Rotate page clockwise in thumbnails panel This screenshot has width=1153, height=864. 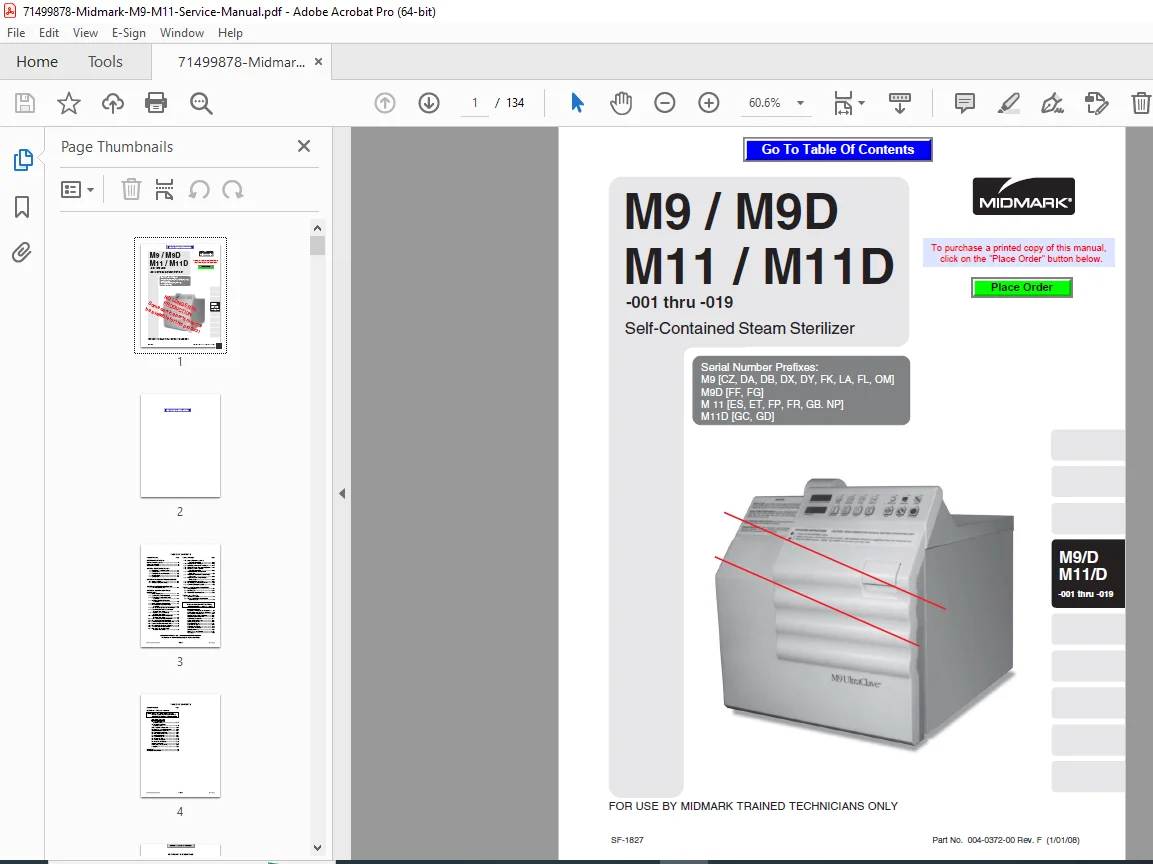click(x=233, y=190)
